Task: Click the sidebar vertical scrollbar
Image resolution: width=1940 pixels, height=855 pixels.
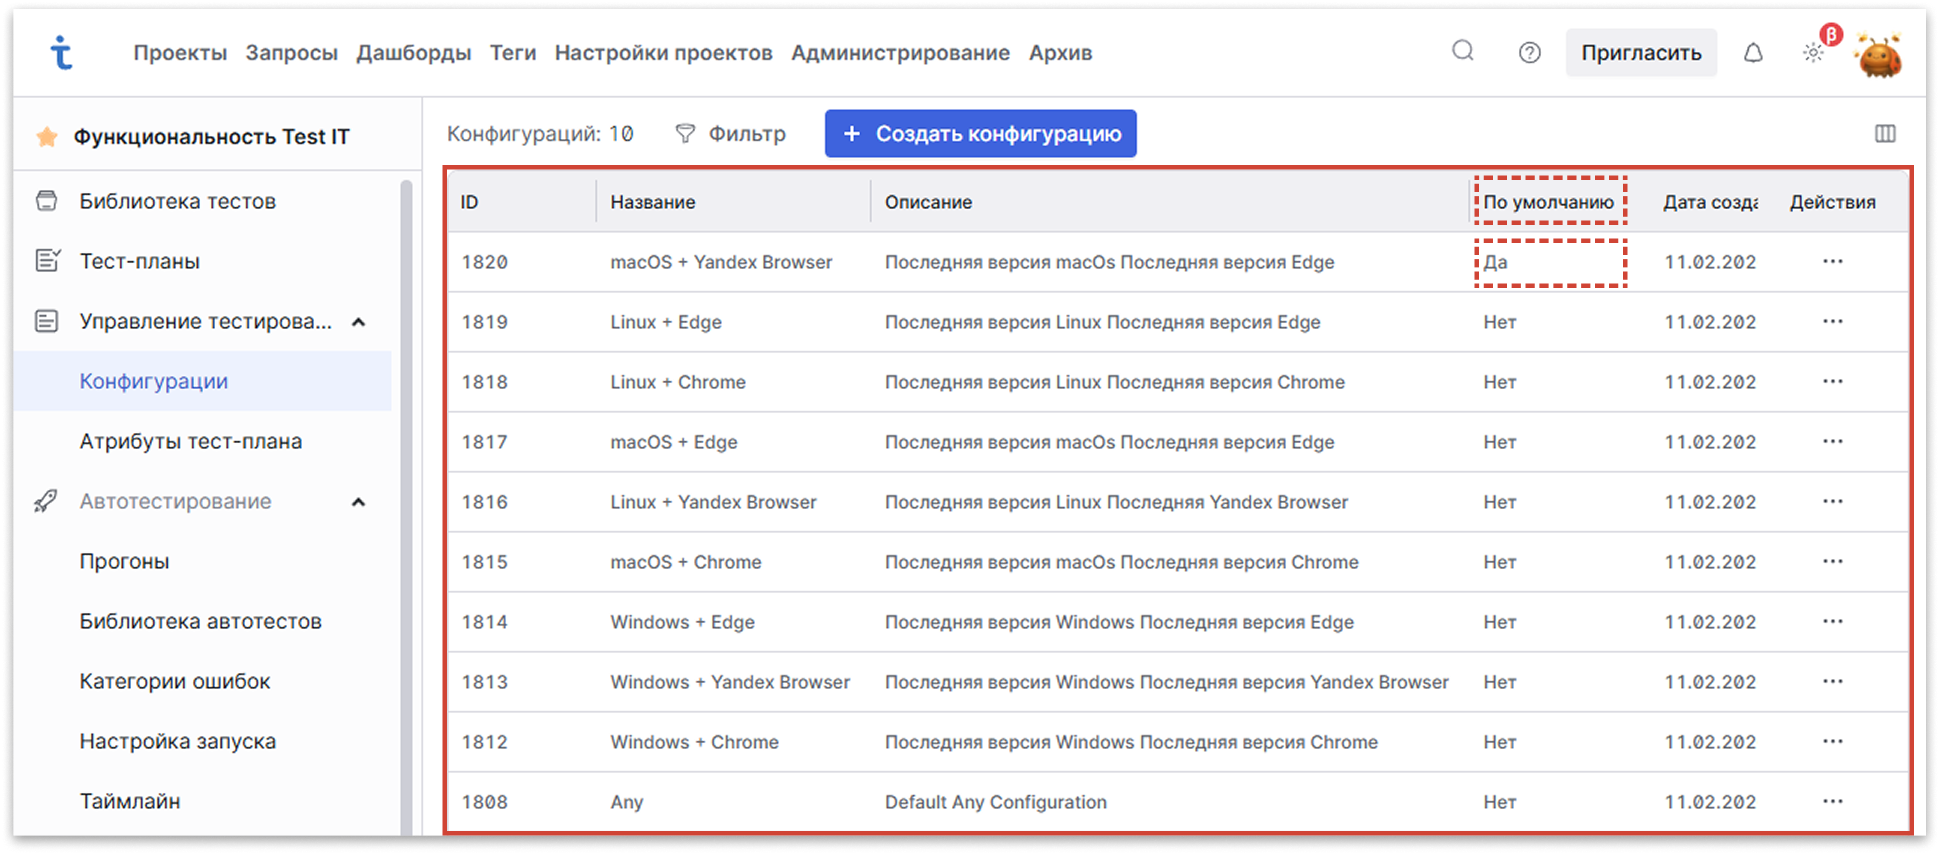Action: (406, 506)
